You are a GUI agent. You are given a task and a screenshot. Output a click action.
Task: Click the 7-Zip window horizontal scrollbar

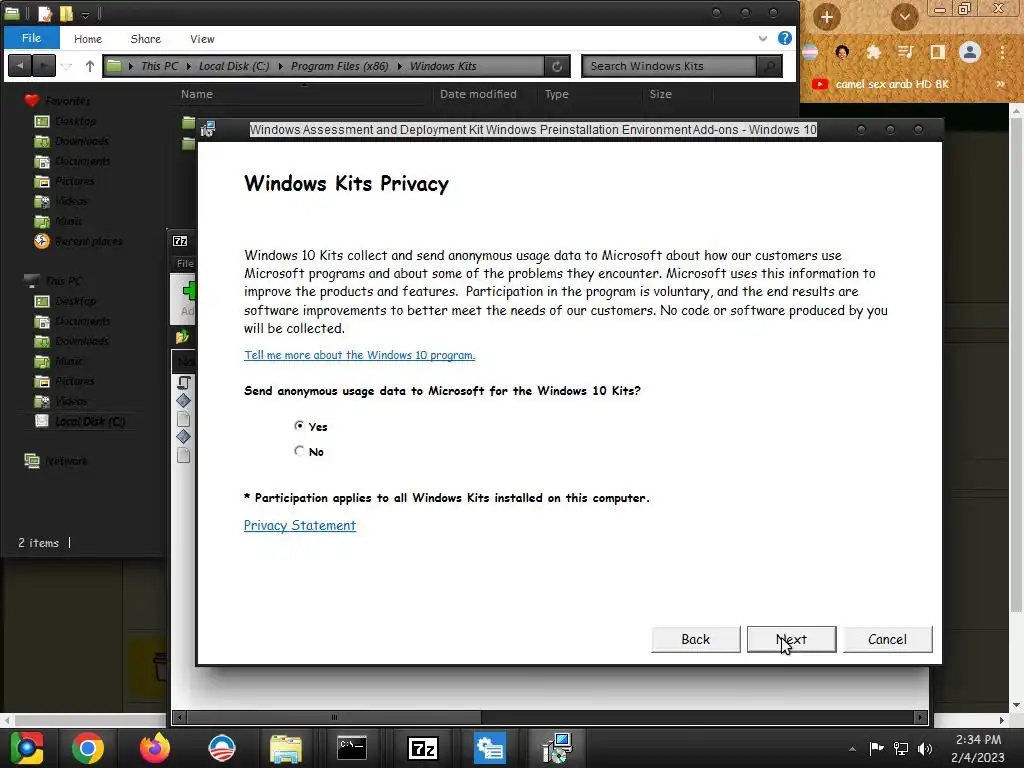[x=334, y=718]
